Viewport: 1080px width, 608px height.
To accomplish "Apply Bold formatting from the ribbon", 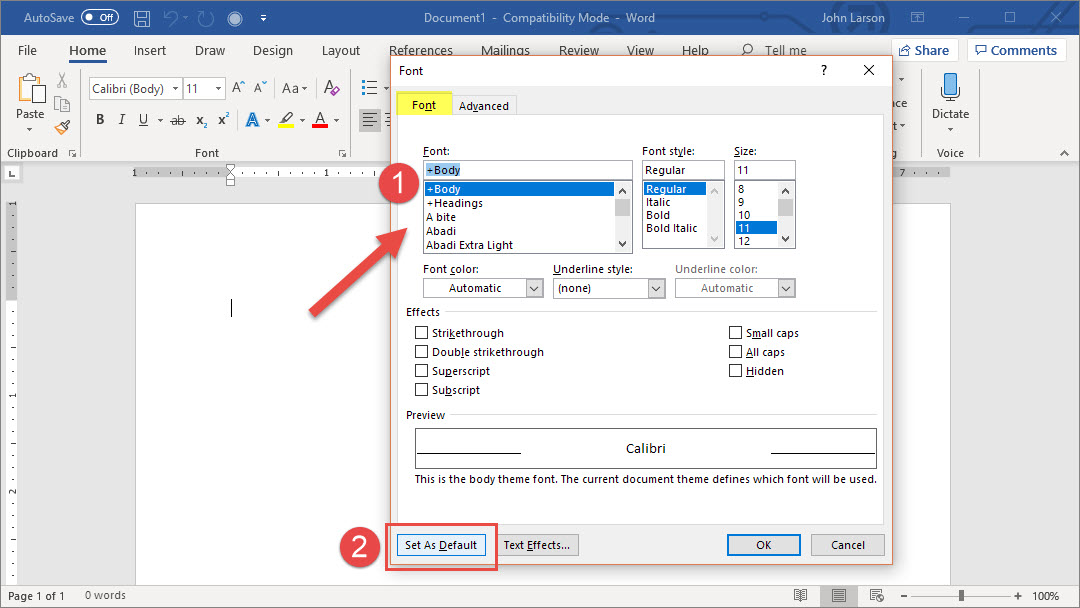I will [100, 120].
